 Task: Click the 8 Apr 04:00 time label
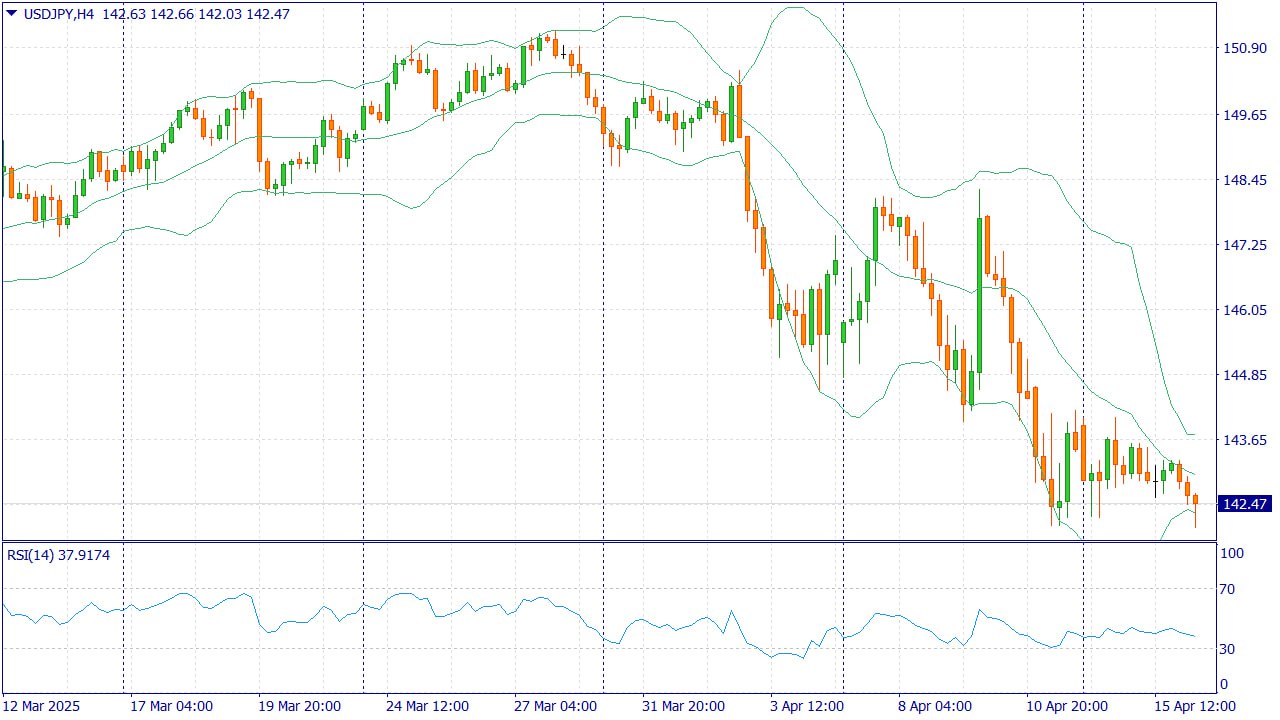pyautogui.click(x=935, y=706)
